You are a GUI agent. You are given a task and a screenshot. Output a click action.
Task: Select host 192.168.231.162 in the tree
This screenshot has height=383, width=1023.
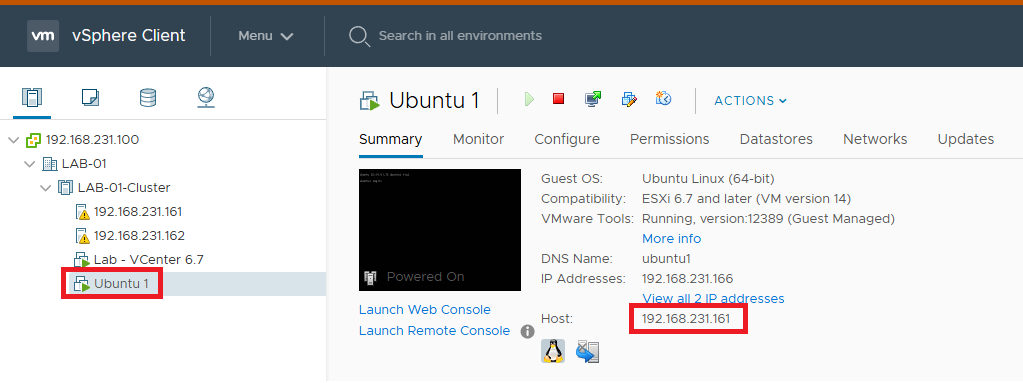139,236
